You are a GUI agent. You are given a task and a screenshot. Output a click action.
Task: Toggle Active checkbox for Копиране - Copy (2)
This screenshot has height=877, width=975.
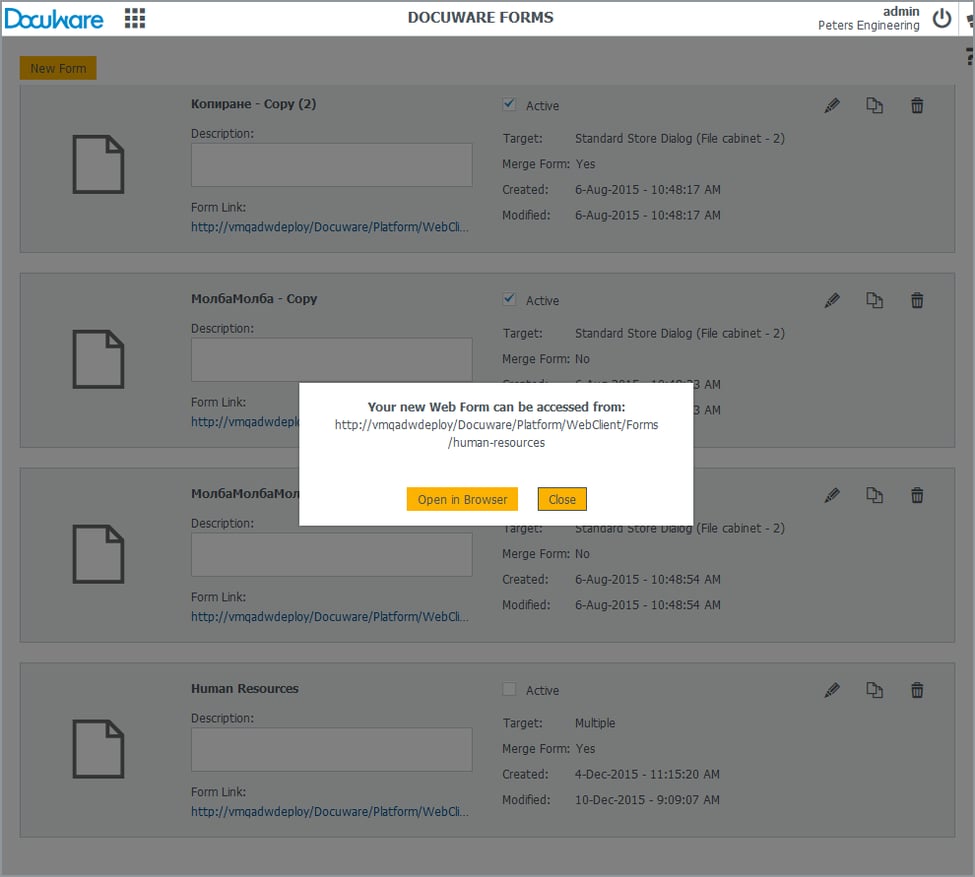[509, 104]
